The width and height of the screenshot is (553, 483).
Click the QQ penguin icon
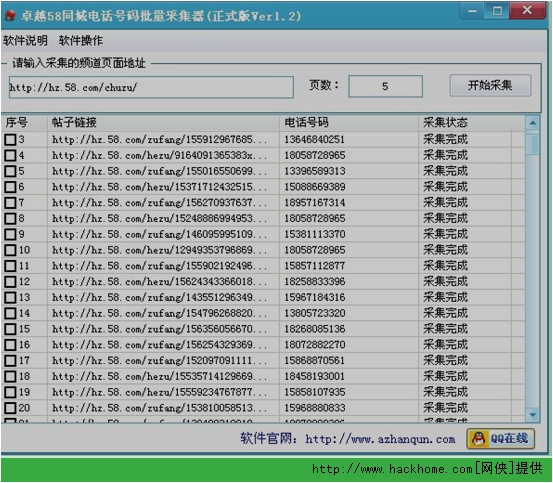tap(479, 439)
